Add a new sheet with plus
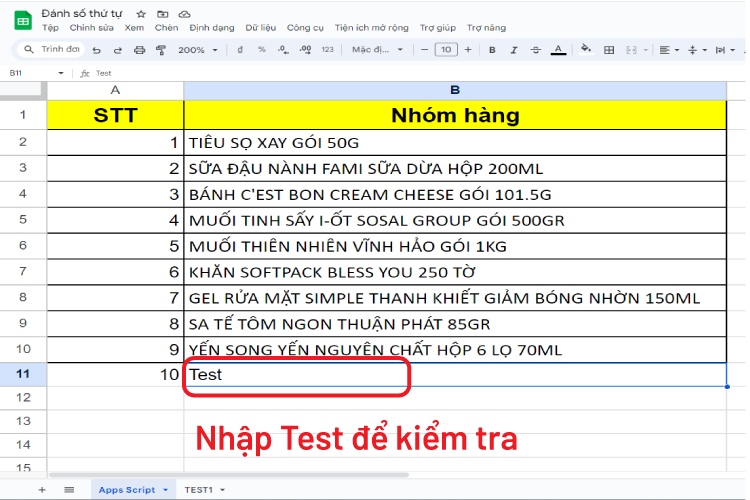 tap(42, 489)
